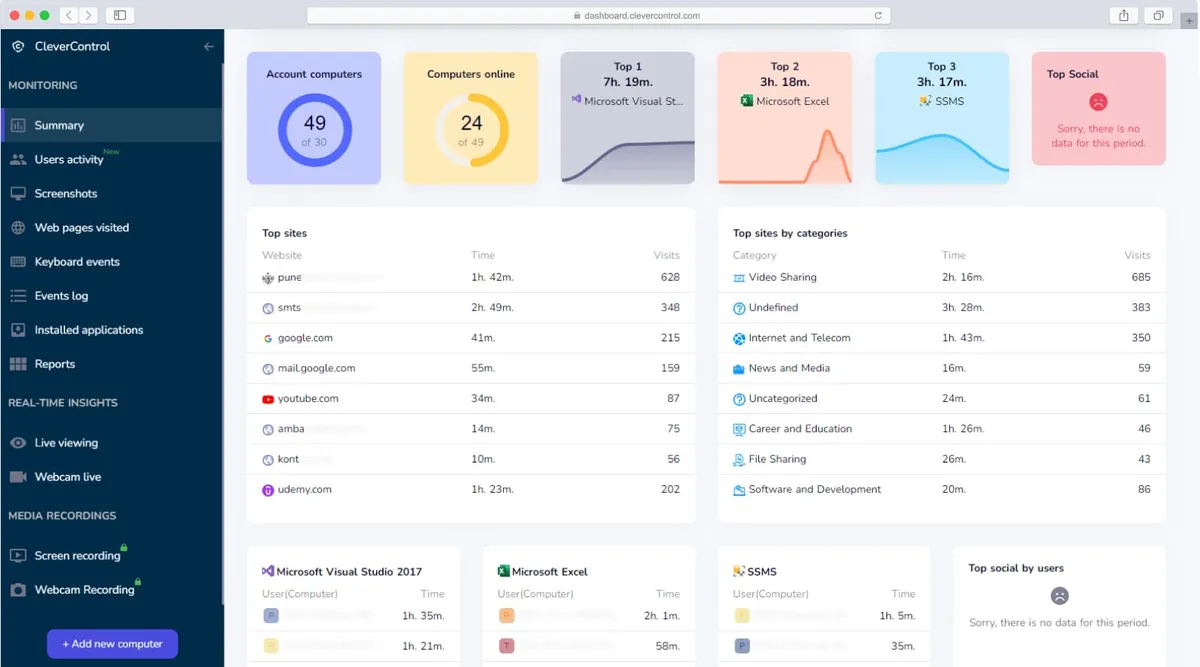
Task: Collapse the CleverControl sidebar
Action: click(x=209, y=45)
